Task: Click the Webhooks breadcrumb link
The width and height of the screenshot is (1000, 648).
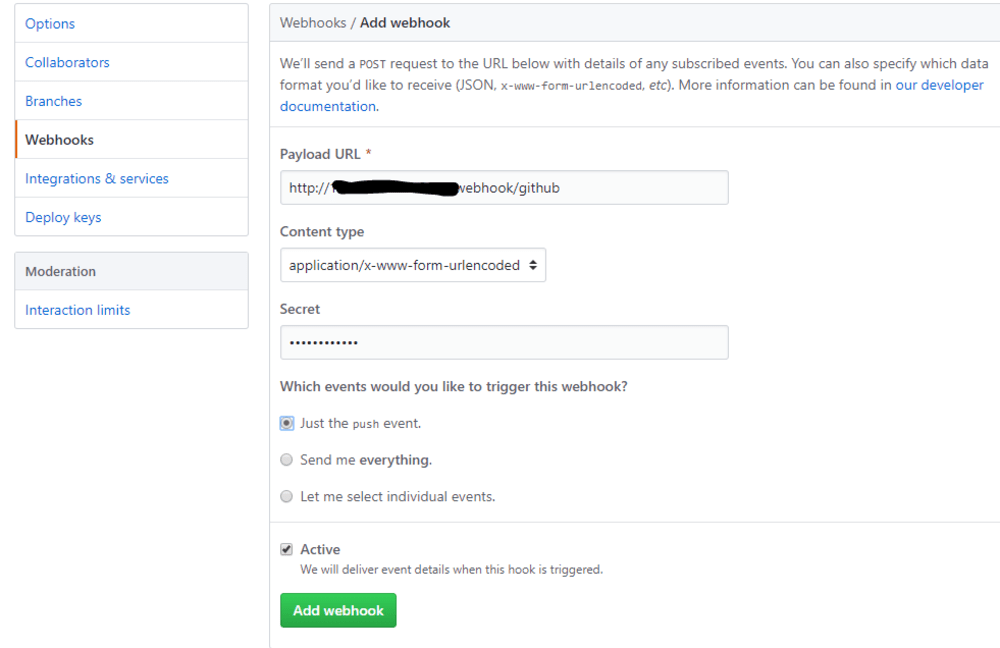Action: pos(312,22)
